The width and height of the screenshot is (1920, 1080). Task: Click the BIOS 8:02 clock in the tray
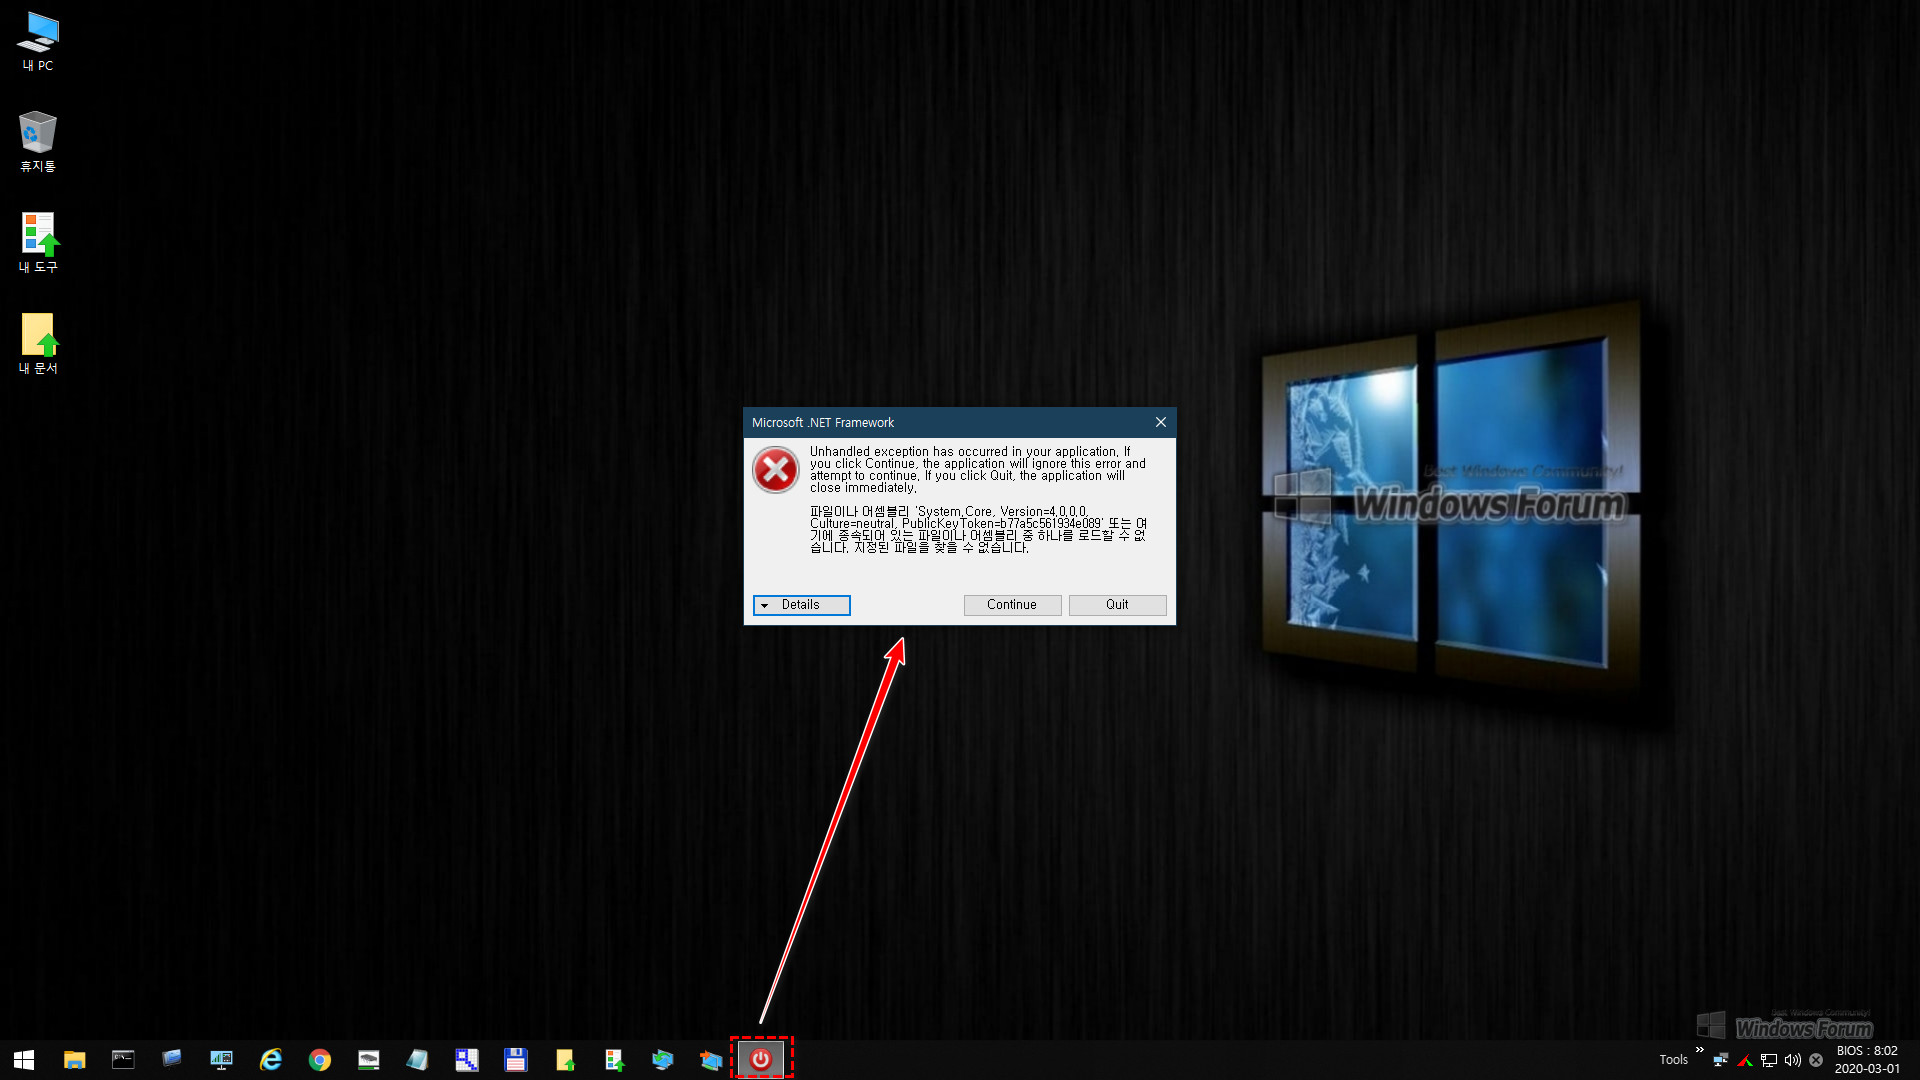coord(1867,1060)
